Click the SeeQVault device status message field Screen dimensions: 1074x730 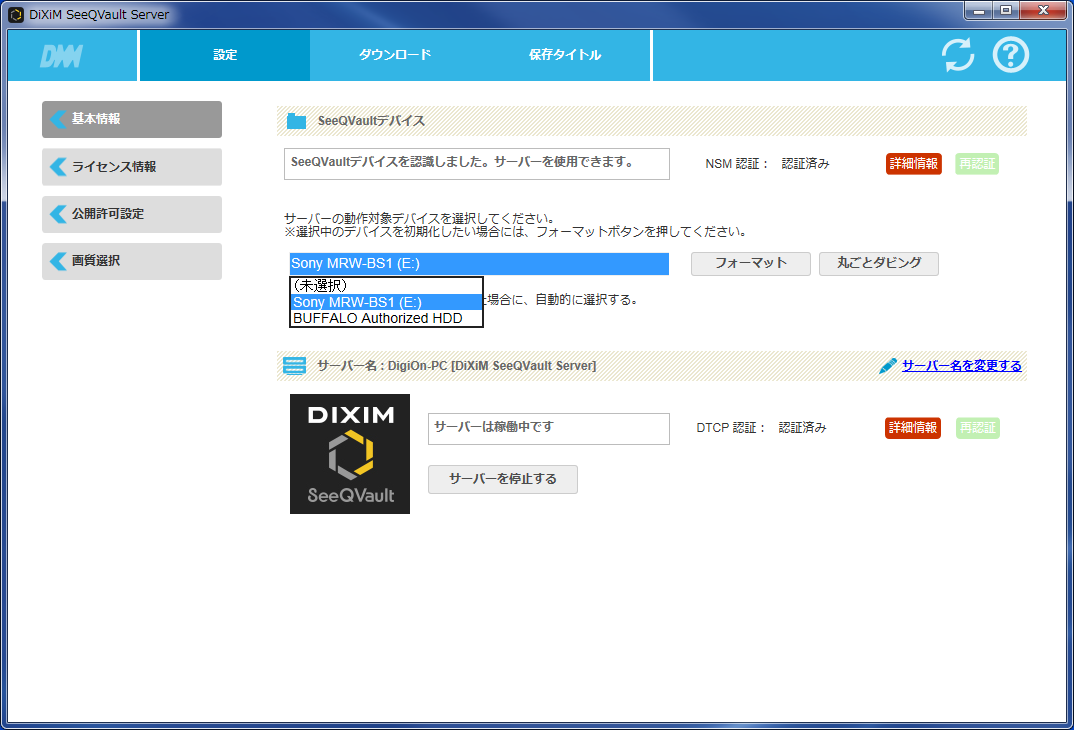pyautogui.click(x=477, y=164)
